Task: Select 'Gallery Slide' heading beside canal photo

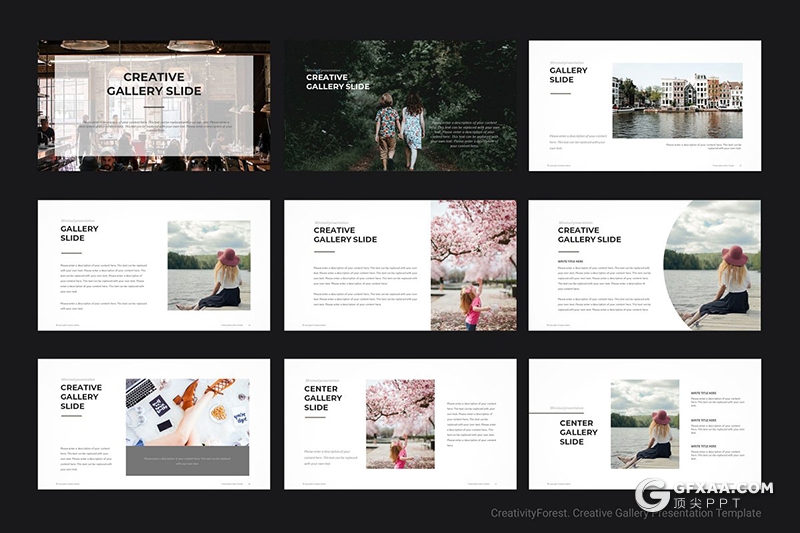Action: pyautogui.click(x=568, y=75)
